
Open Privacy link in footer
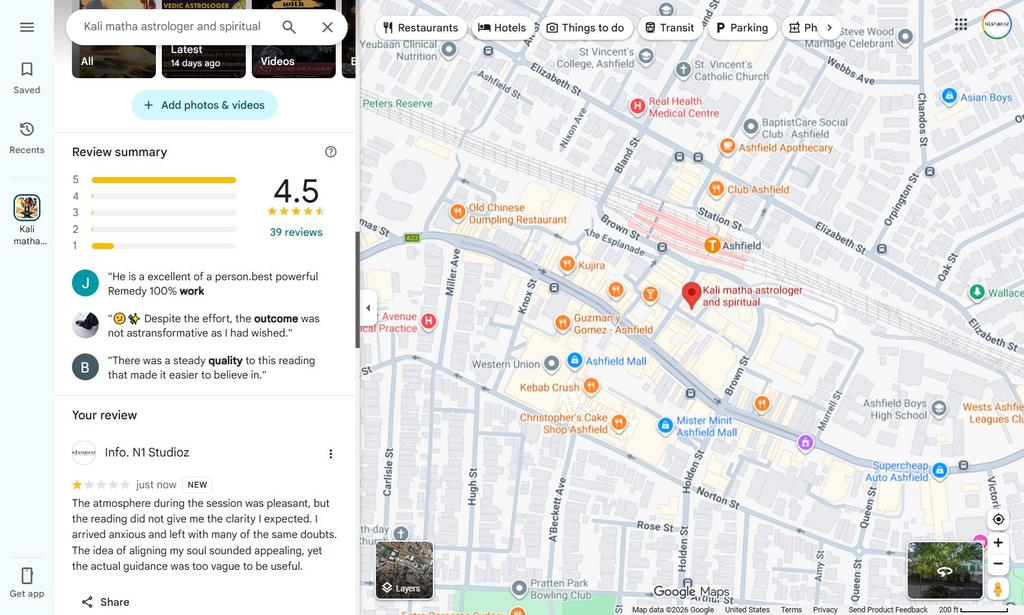[825, 610]
